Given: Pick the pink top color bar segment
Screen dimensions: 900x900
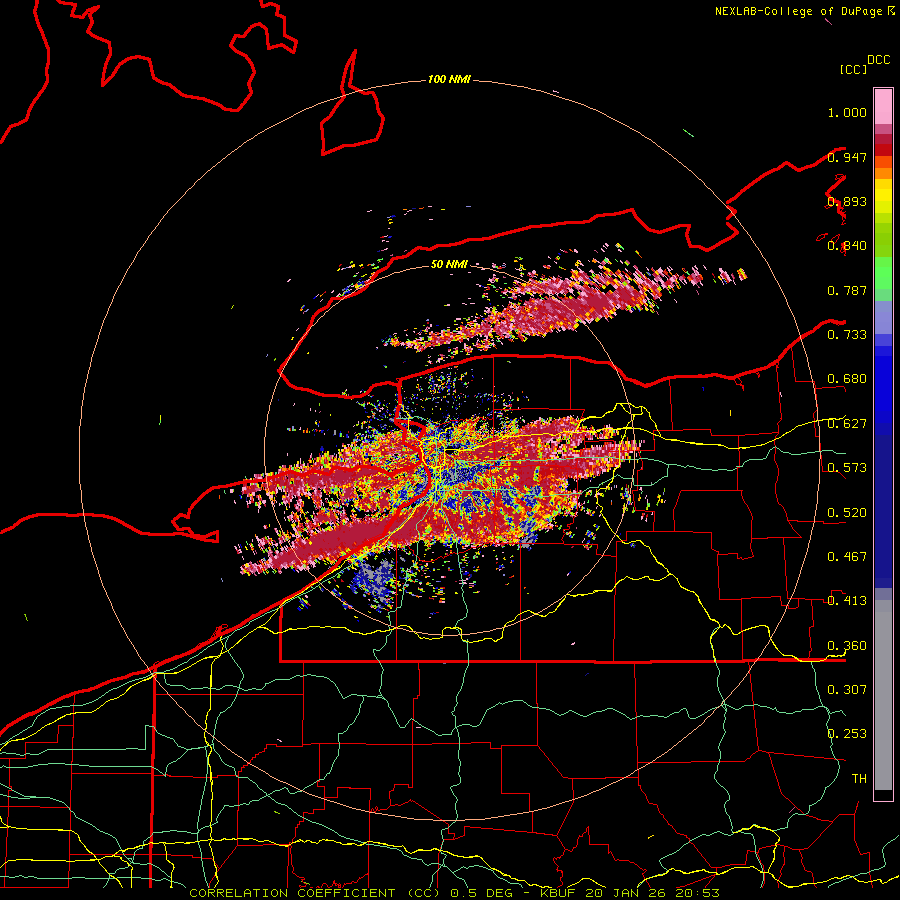Looking at the screenshot, I should [x=883, y=106].
